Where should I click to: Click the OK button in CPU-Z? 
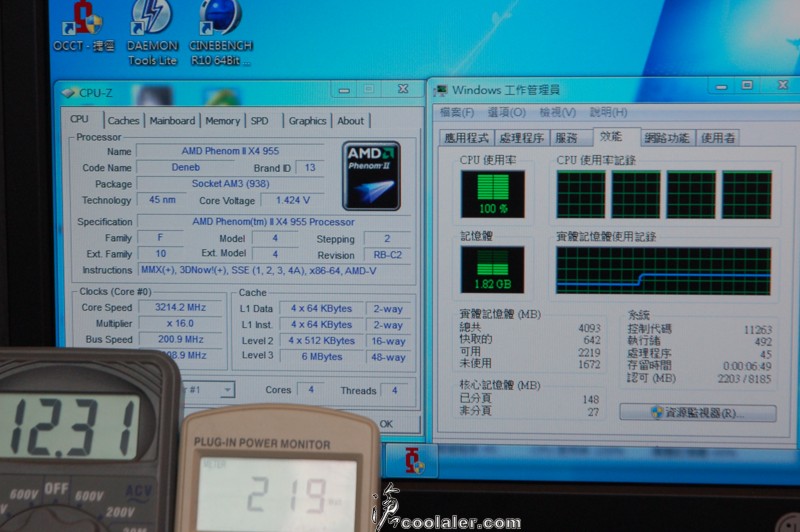click(x=386, y=424)
